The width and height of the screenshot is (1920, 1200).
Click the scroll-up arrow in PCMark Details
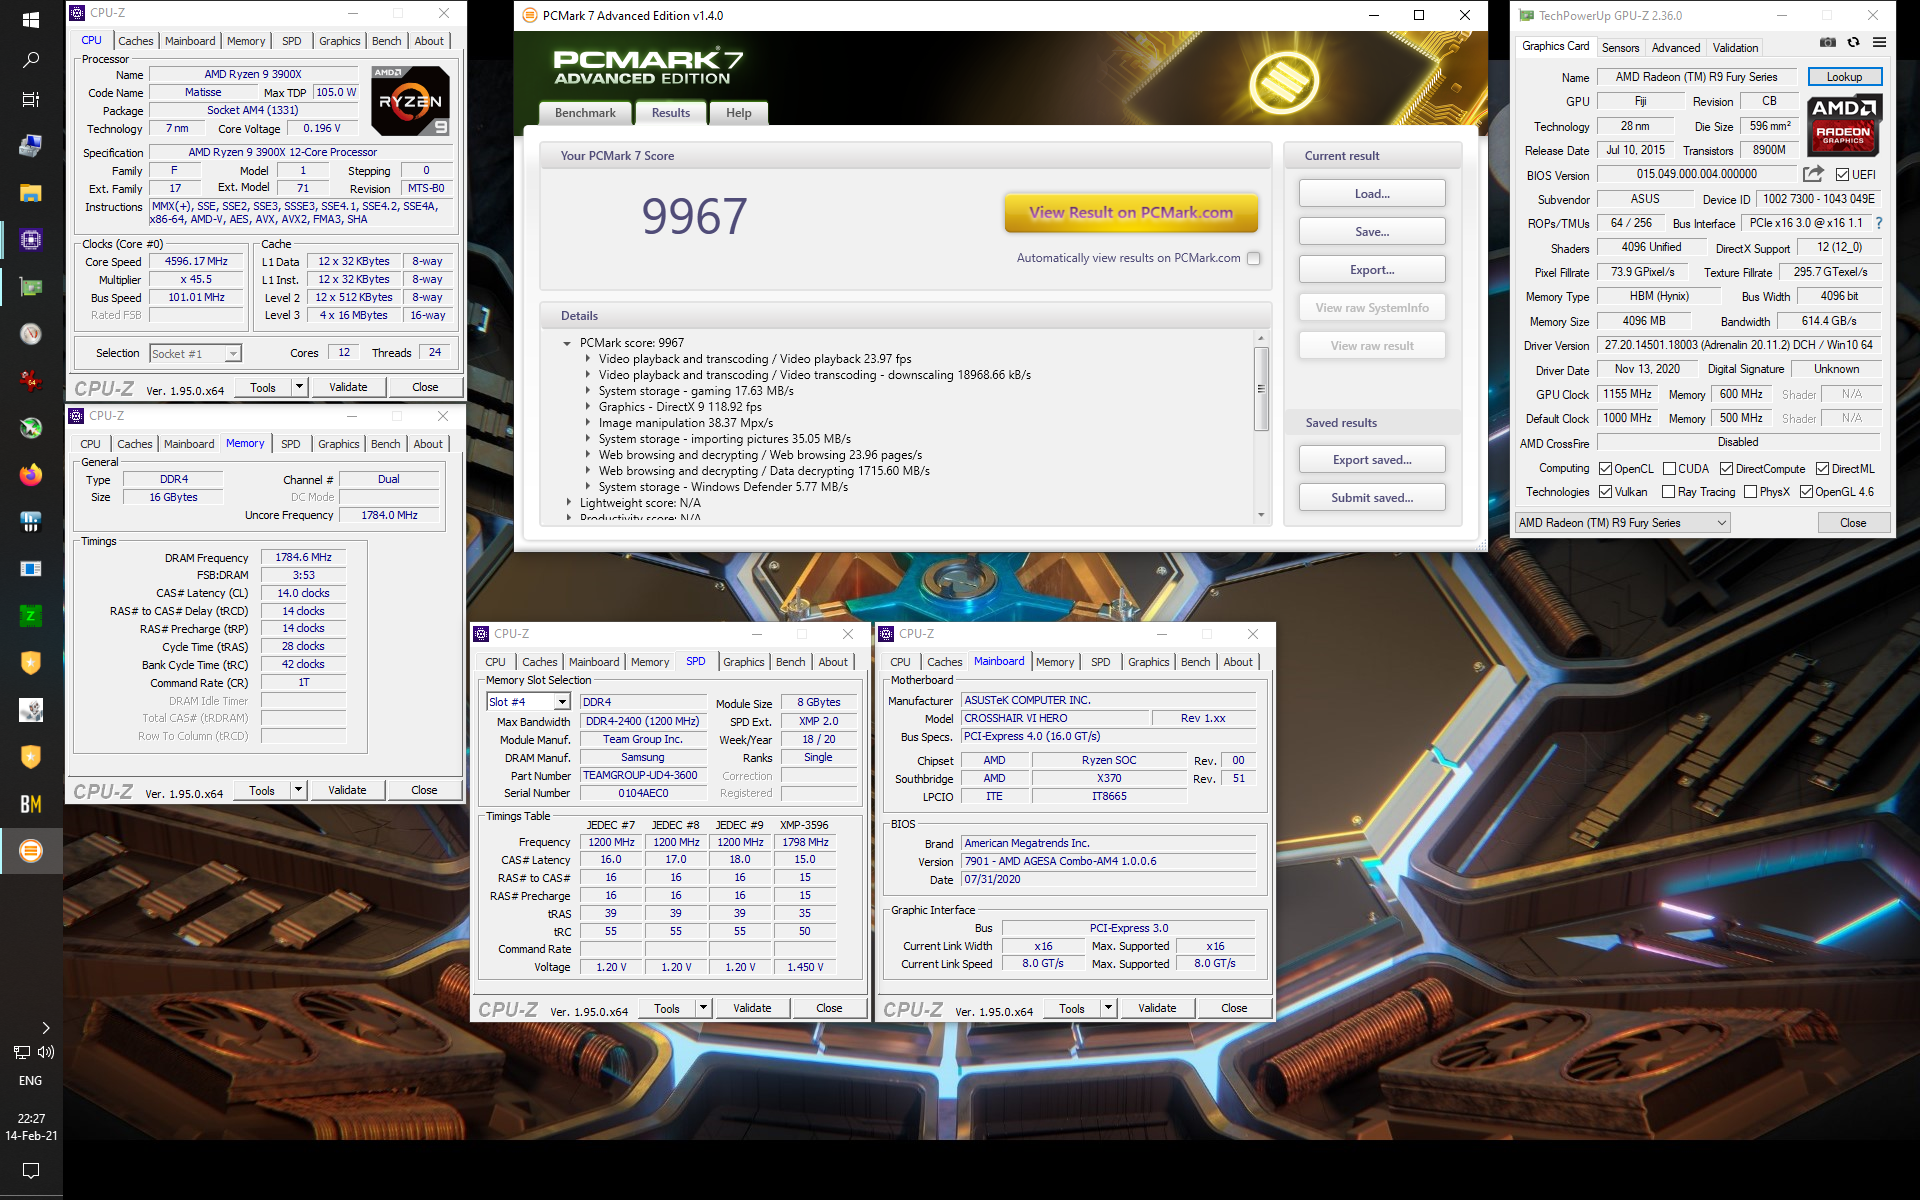tap(1261, 338)
